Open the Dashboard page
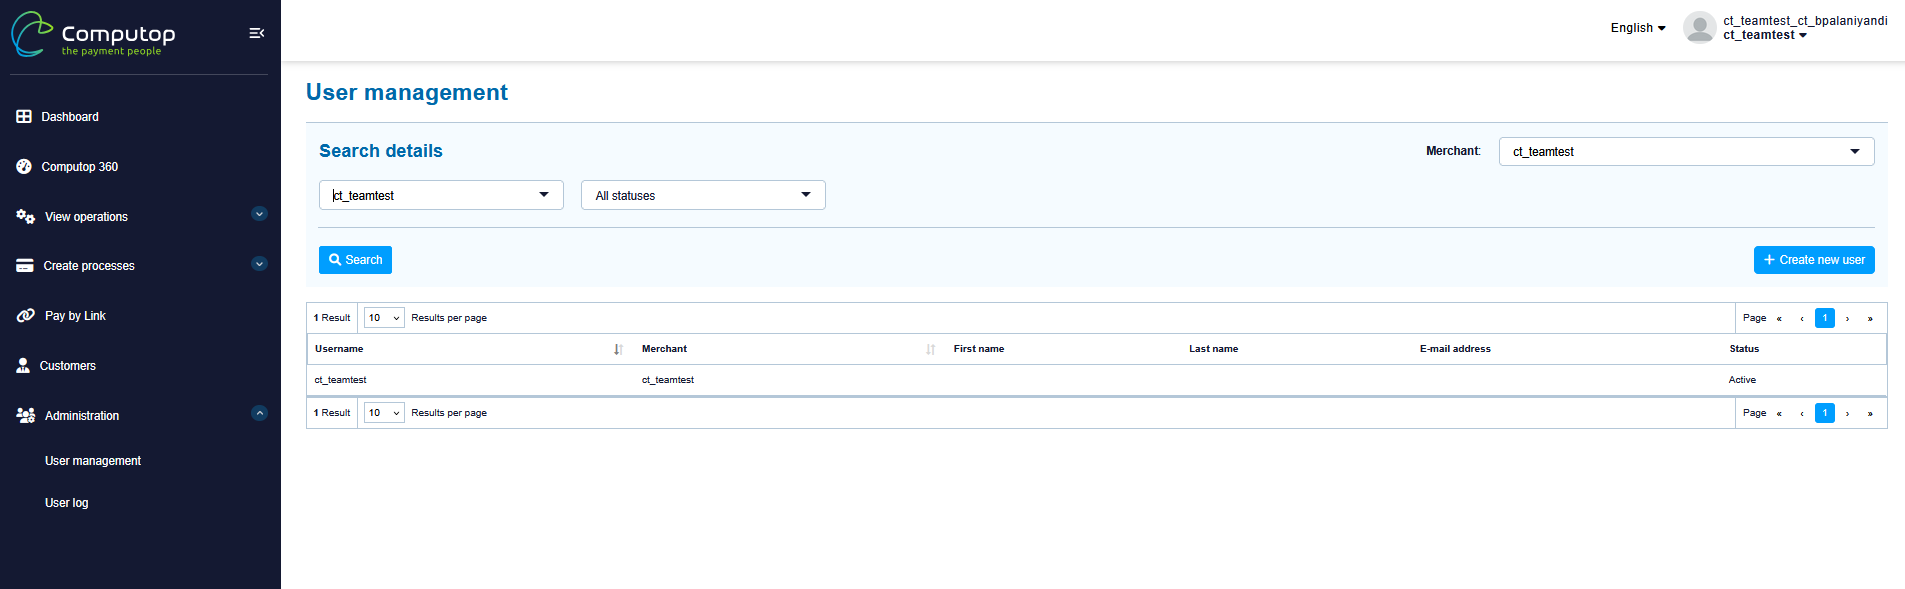Viewport: 1905px width, 589px height. 69,117
